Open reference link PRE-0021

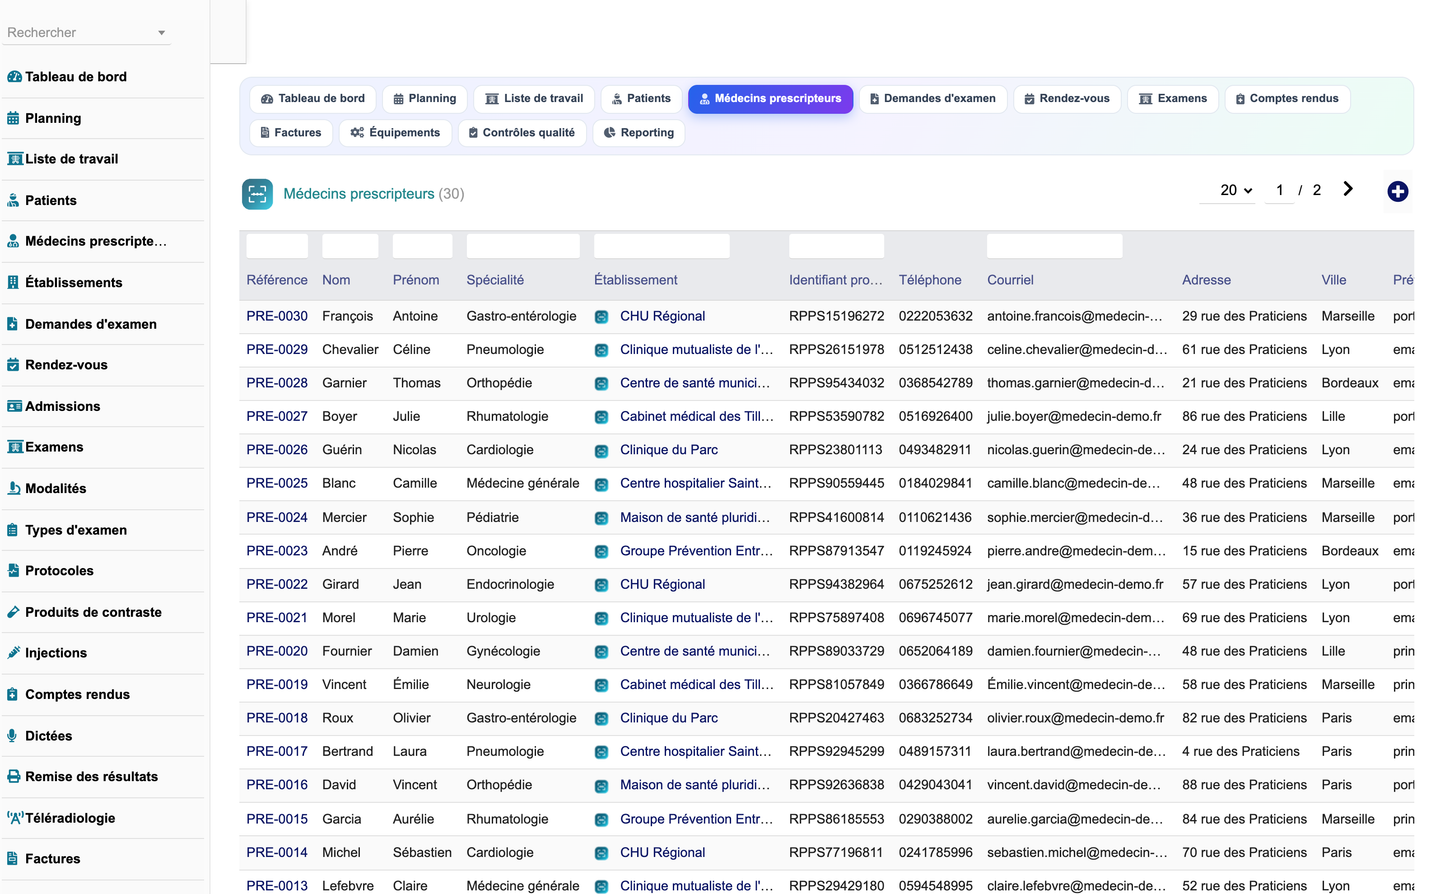(x=277, y=618)
